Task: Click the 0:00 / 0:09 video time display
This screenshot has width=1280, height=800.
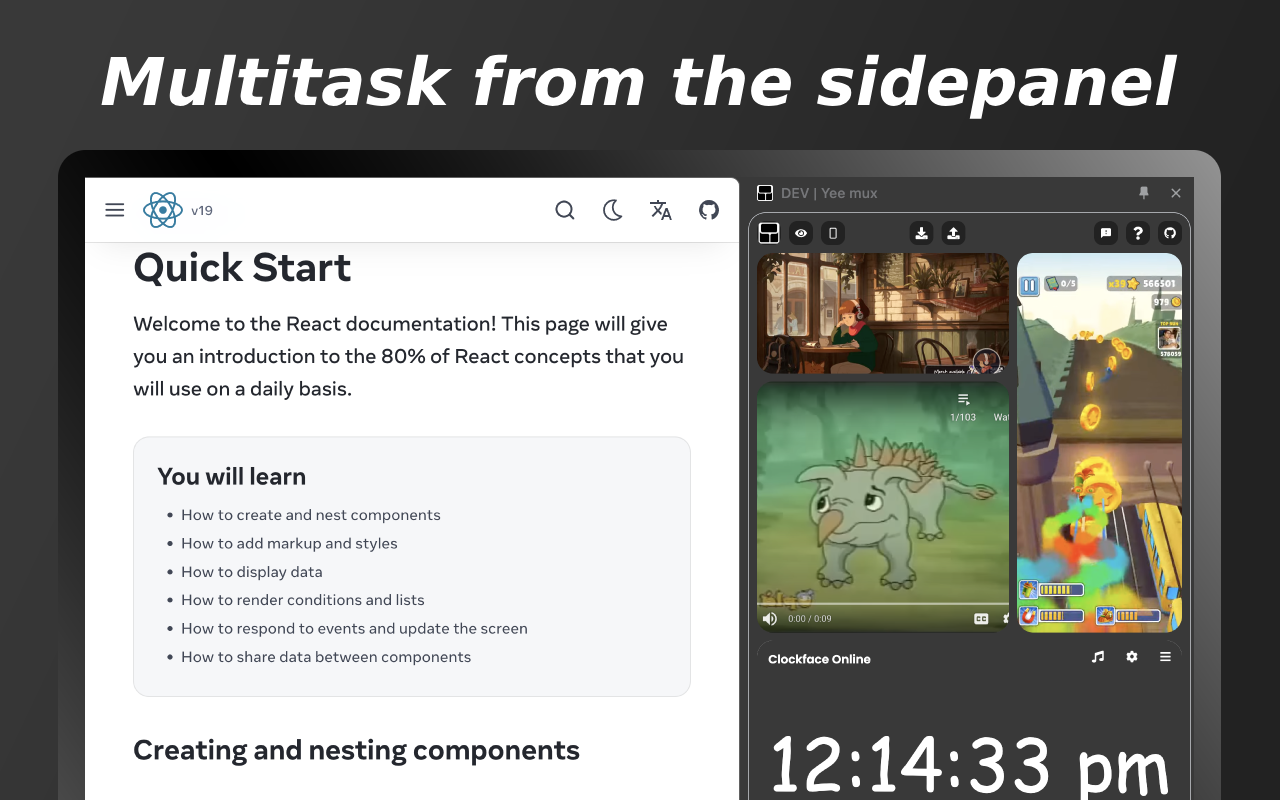Action: point(810,619)
